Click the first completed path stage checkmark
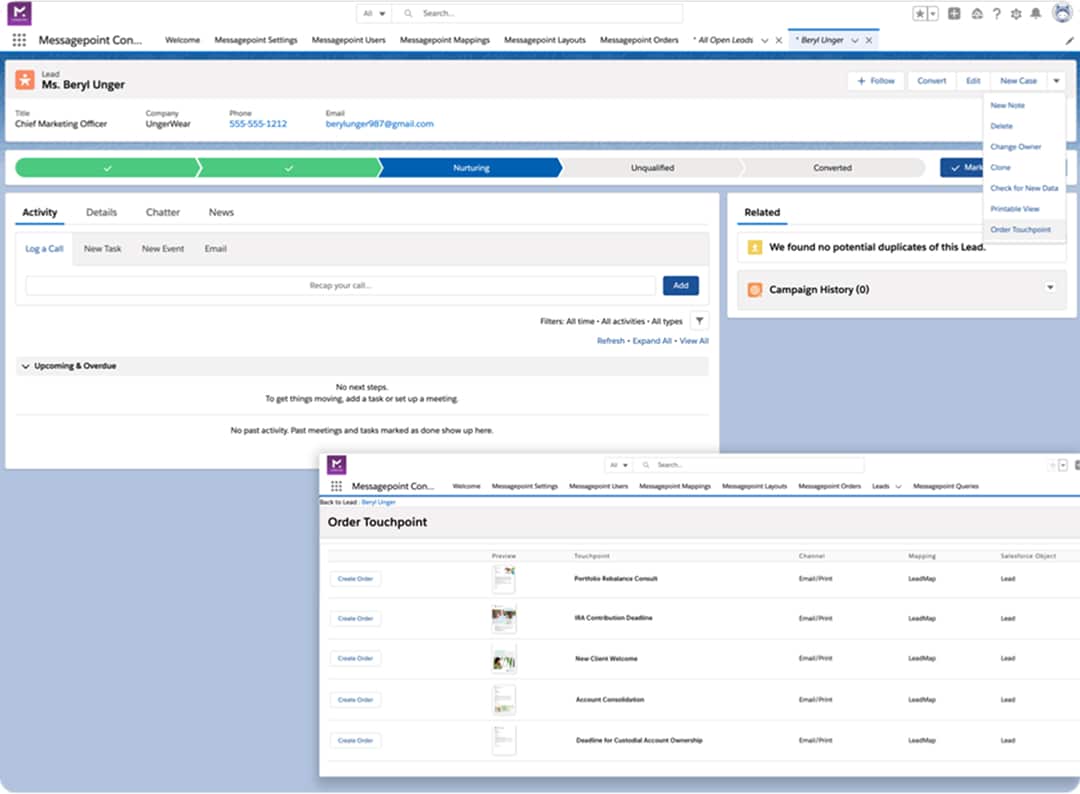 click(x=107, y=167)
